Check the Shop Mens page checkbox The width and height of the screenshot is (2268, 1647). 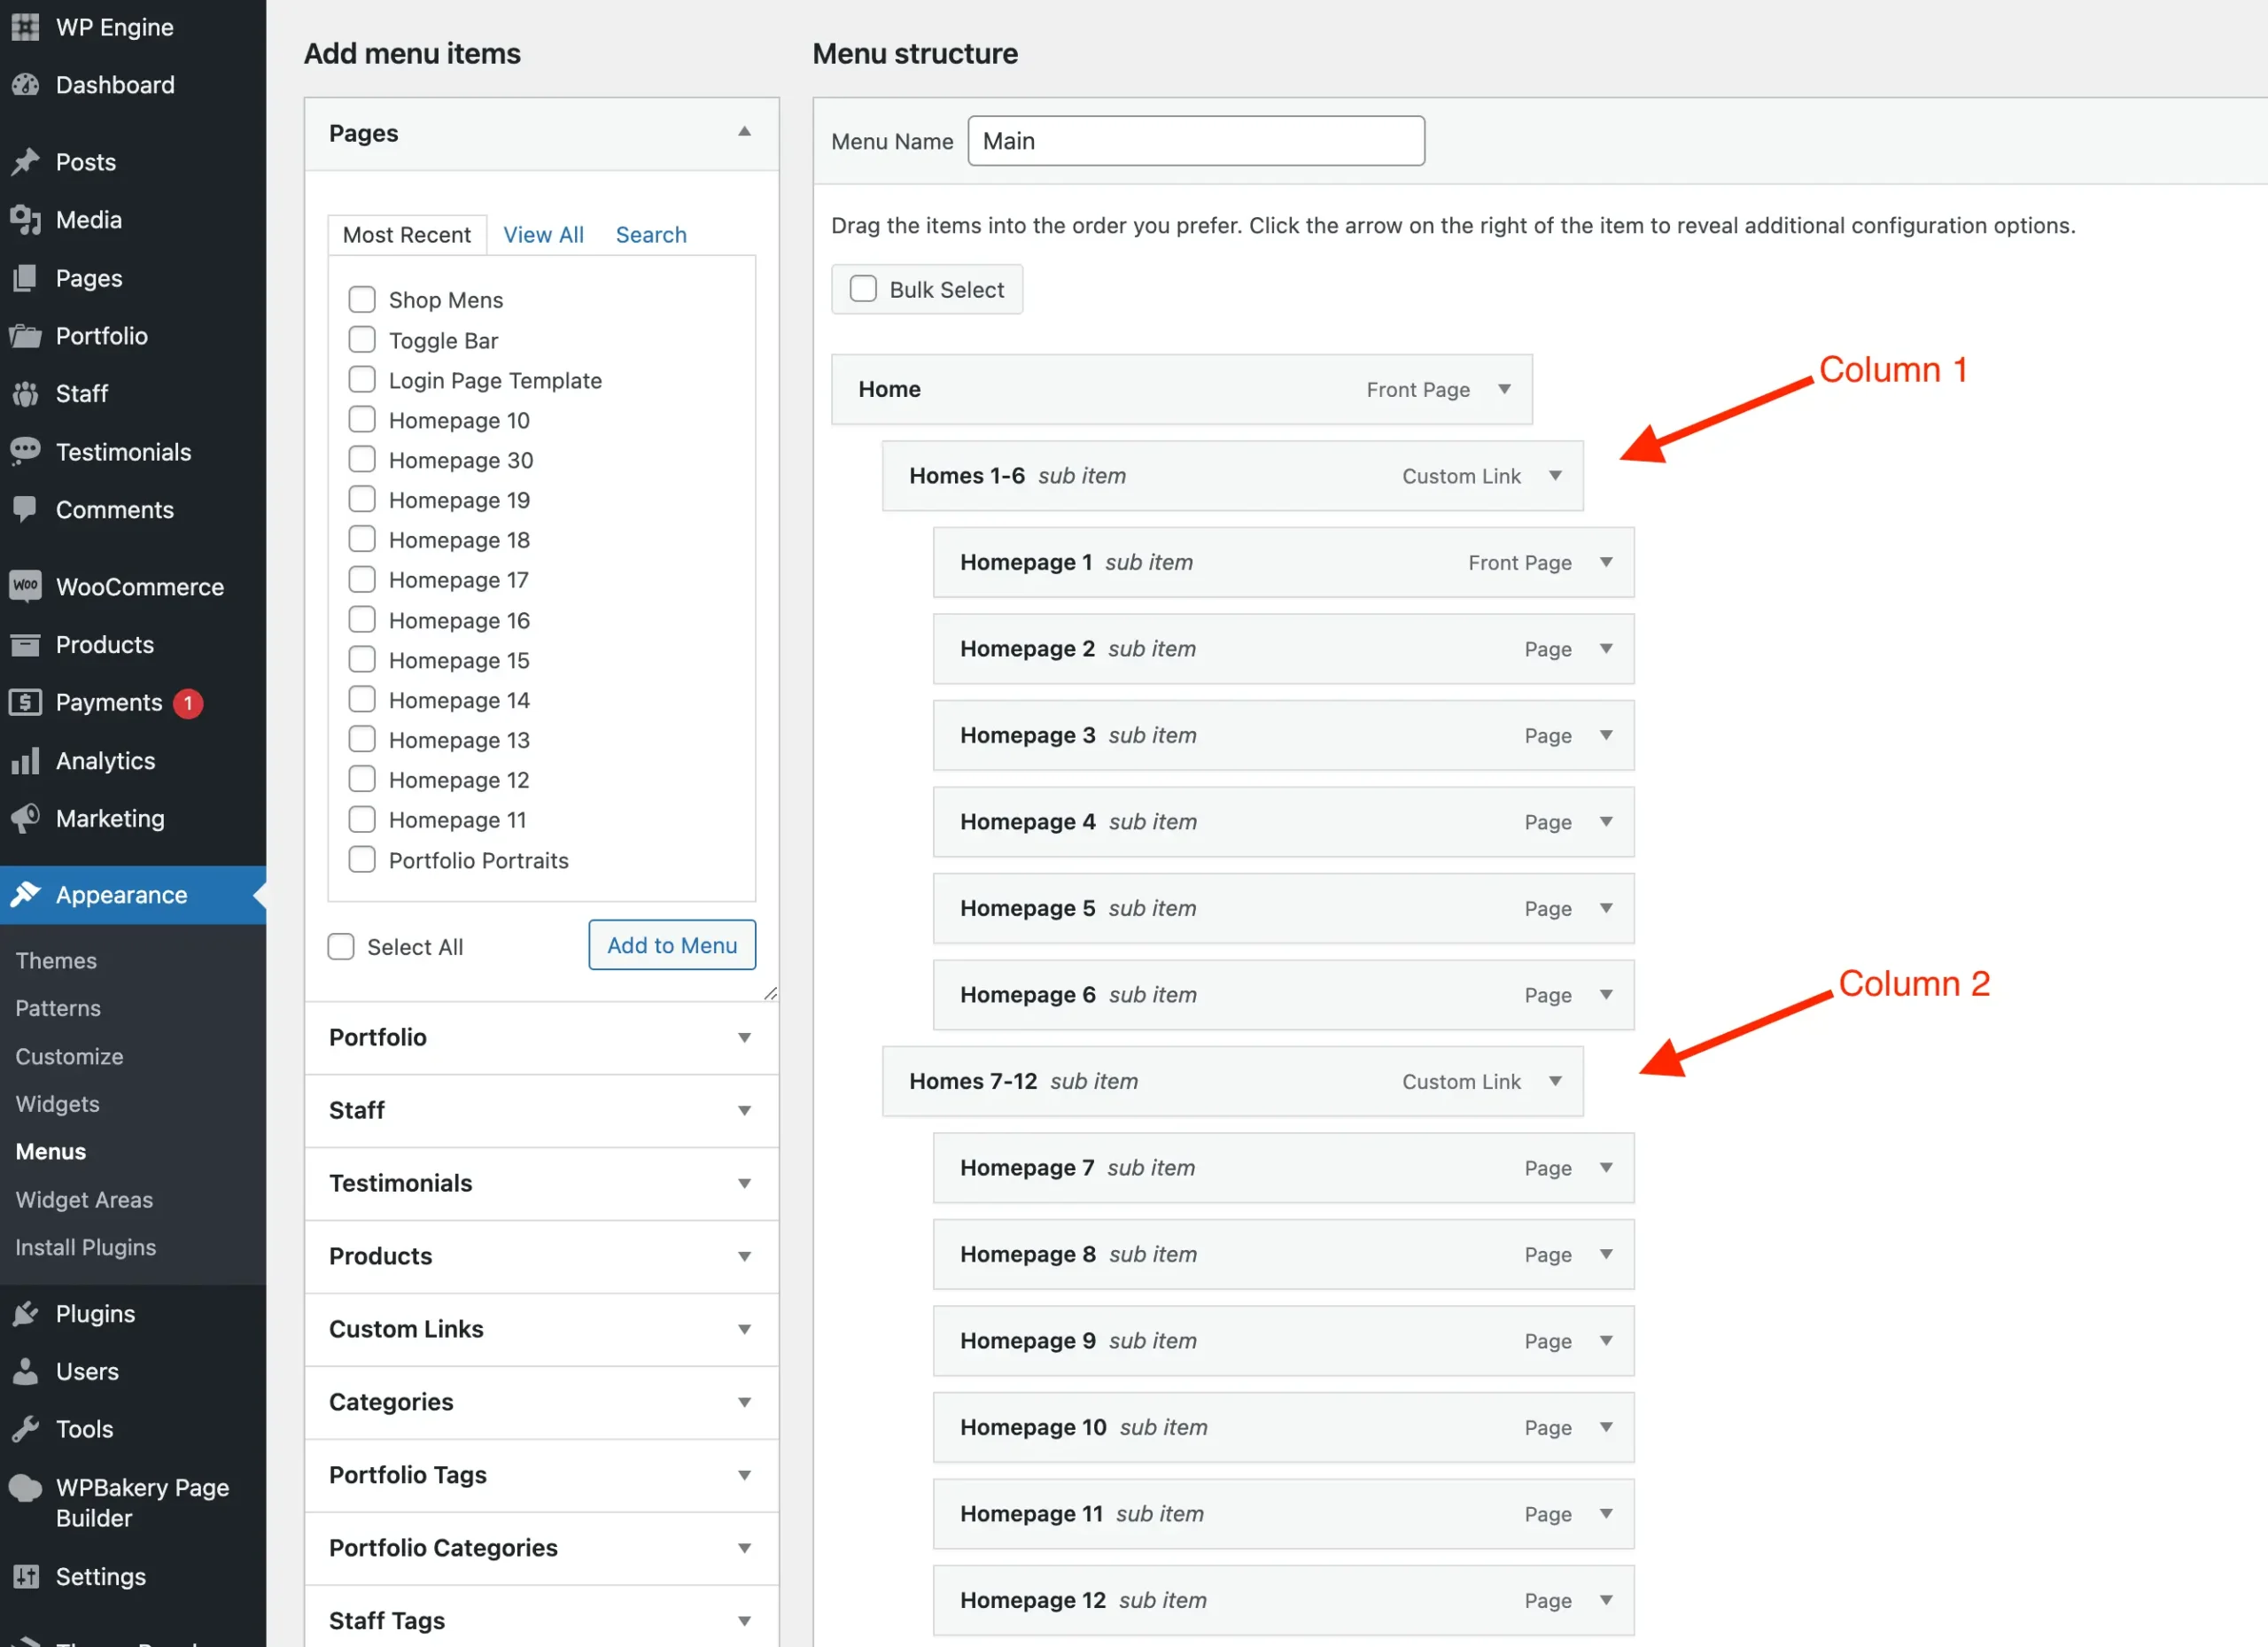[x=362, y=299]
